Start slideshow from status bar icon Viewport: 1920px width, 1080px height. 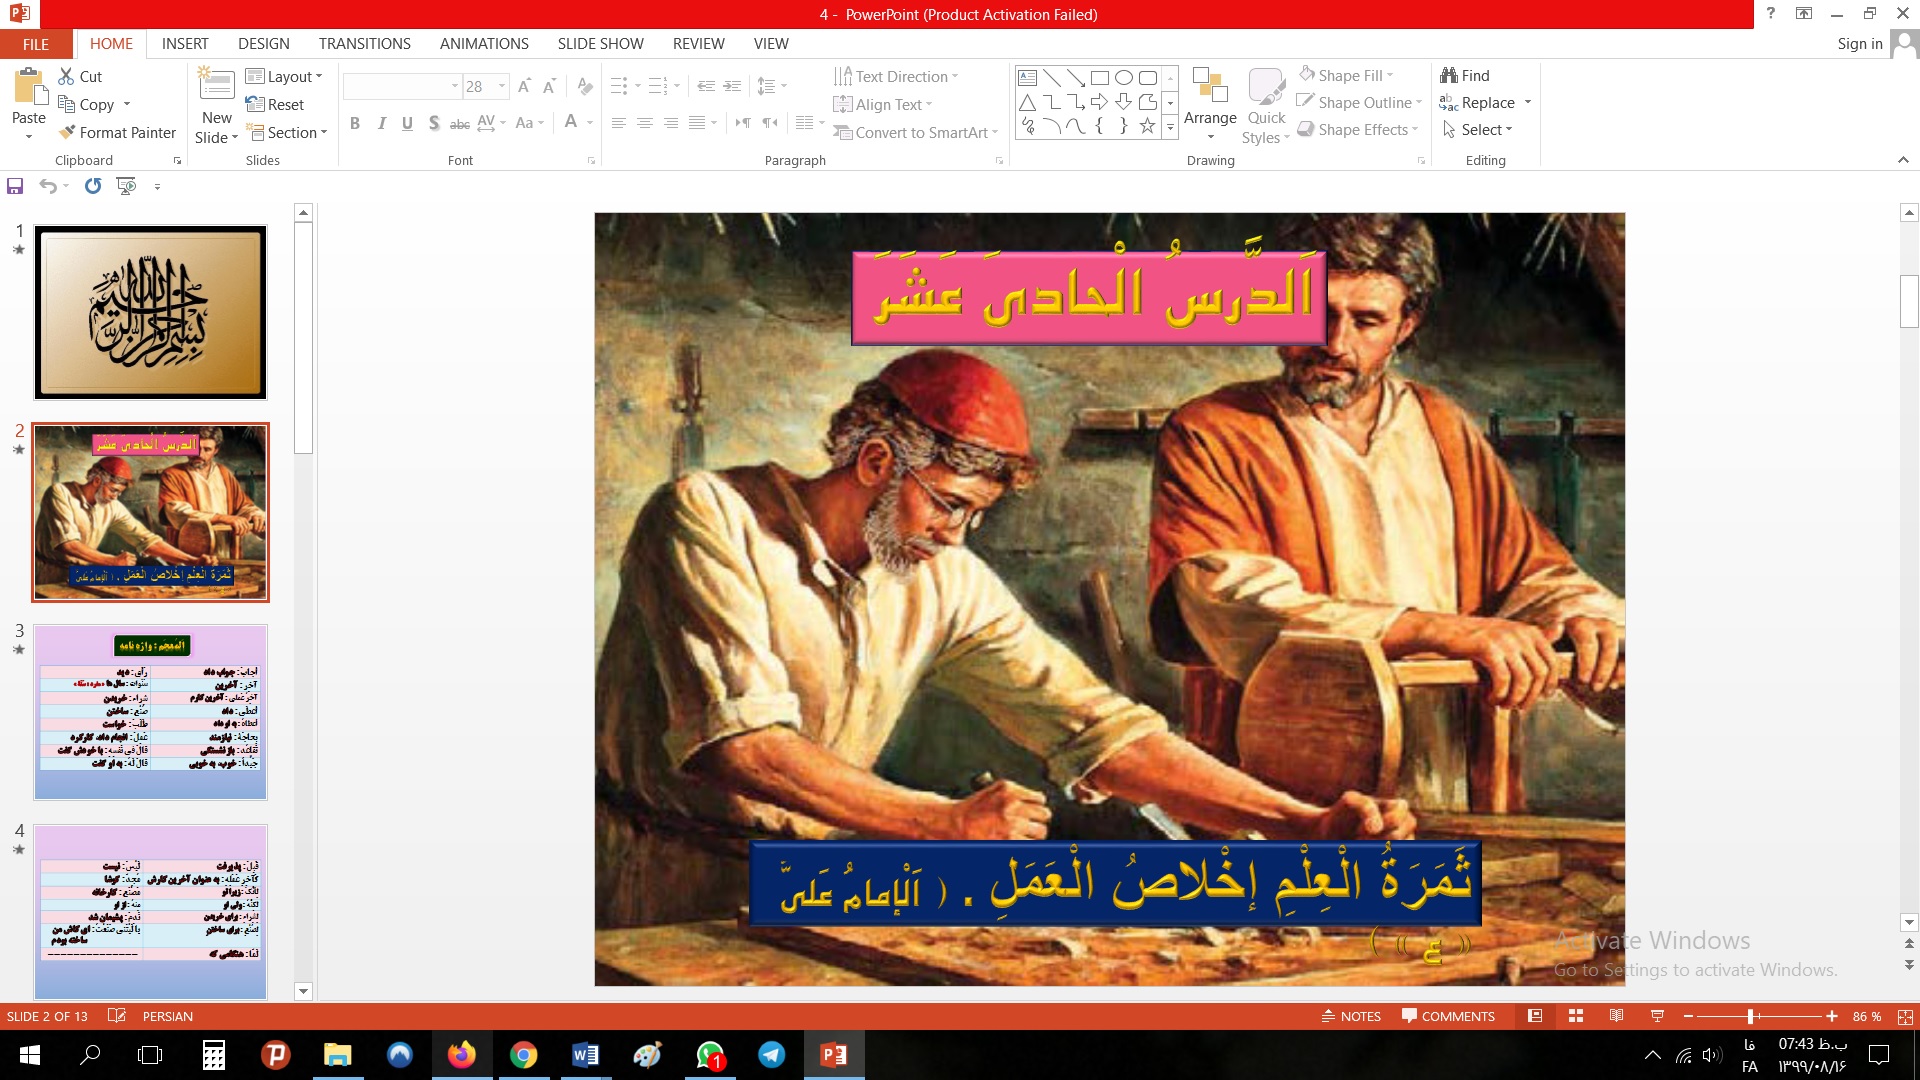(1657, 1016)
